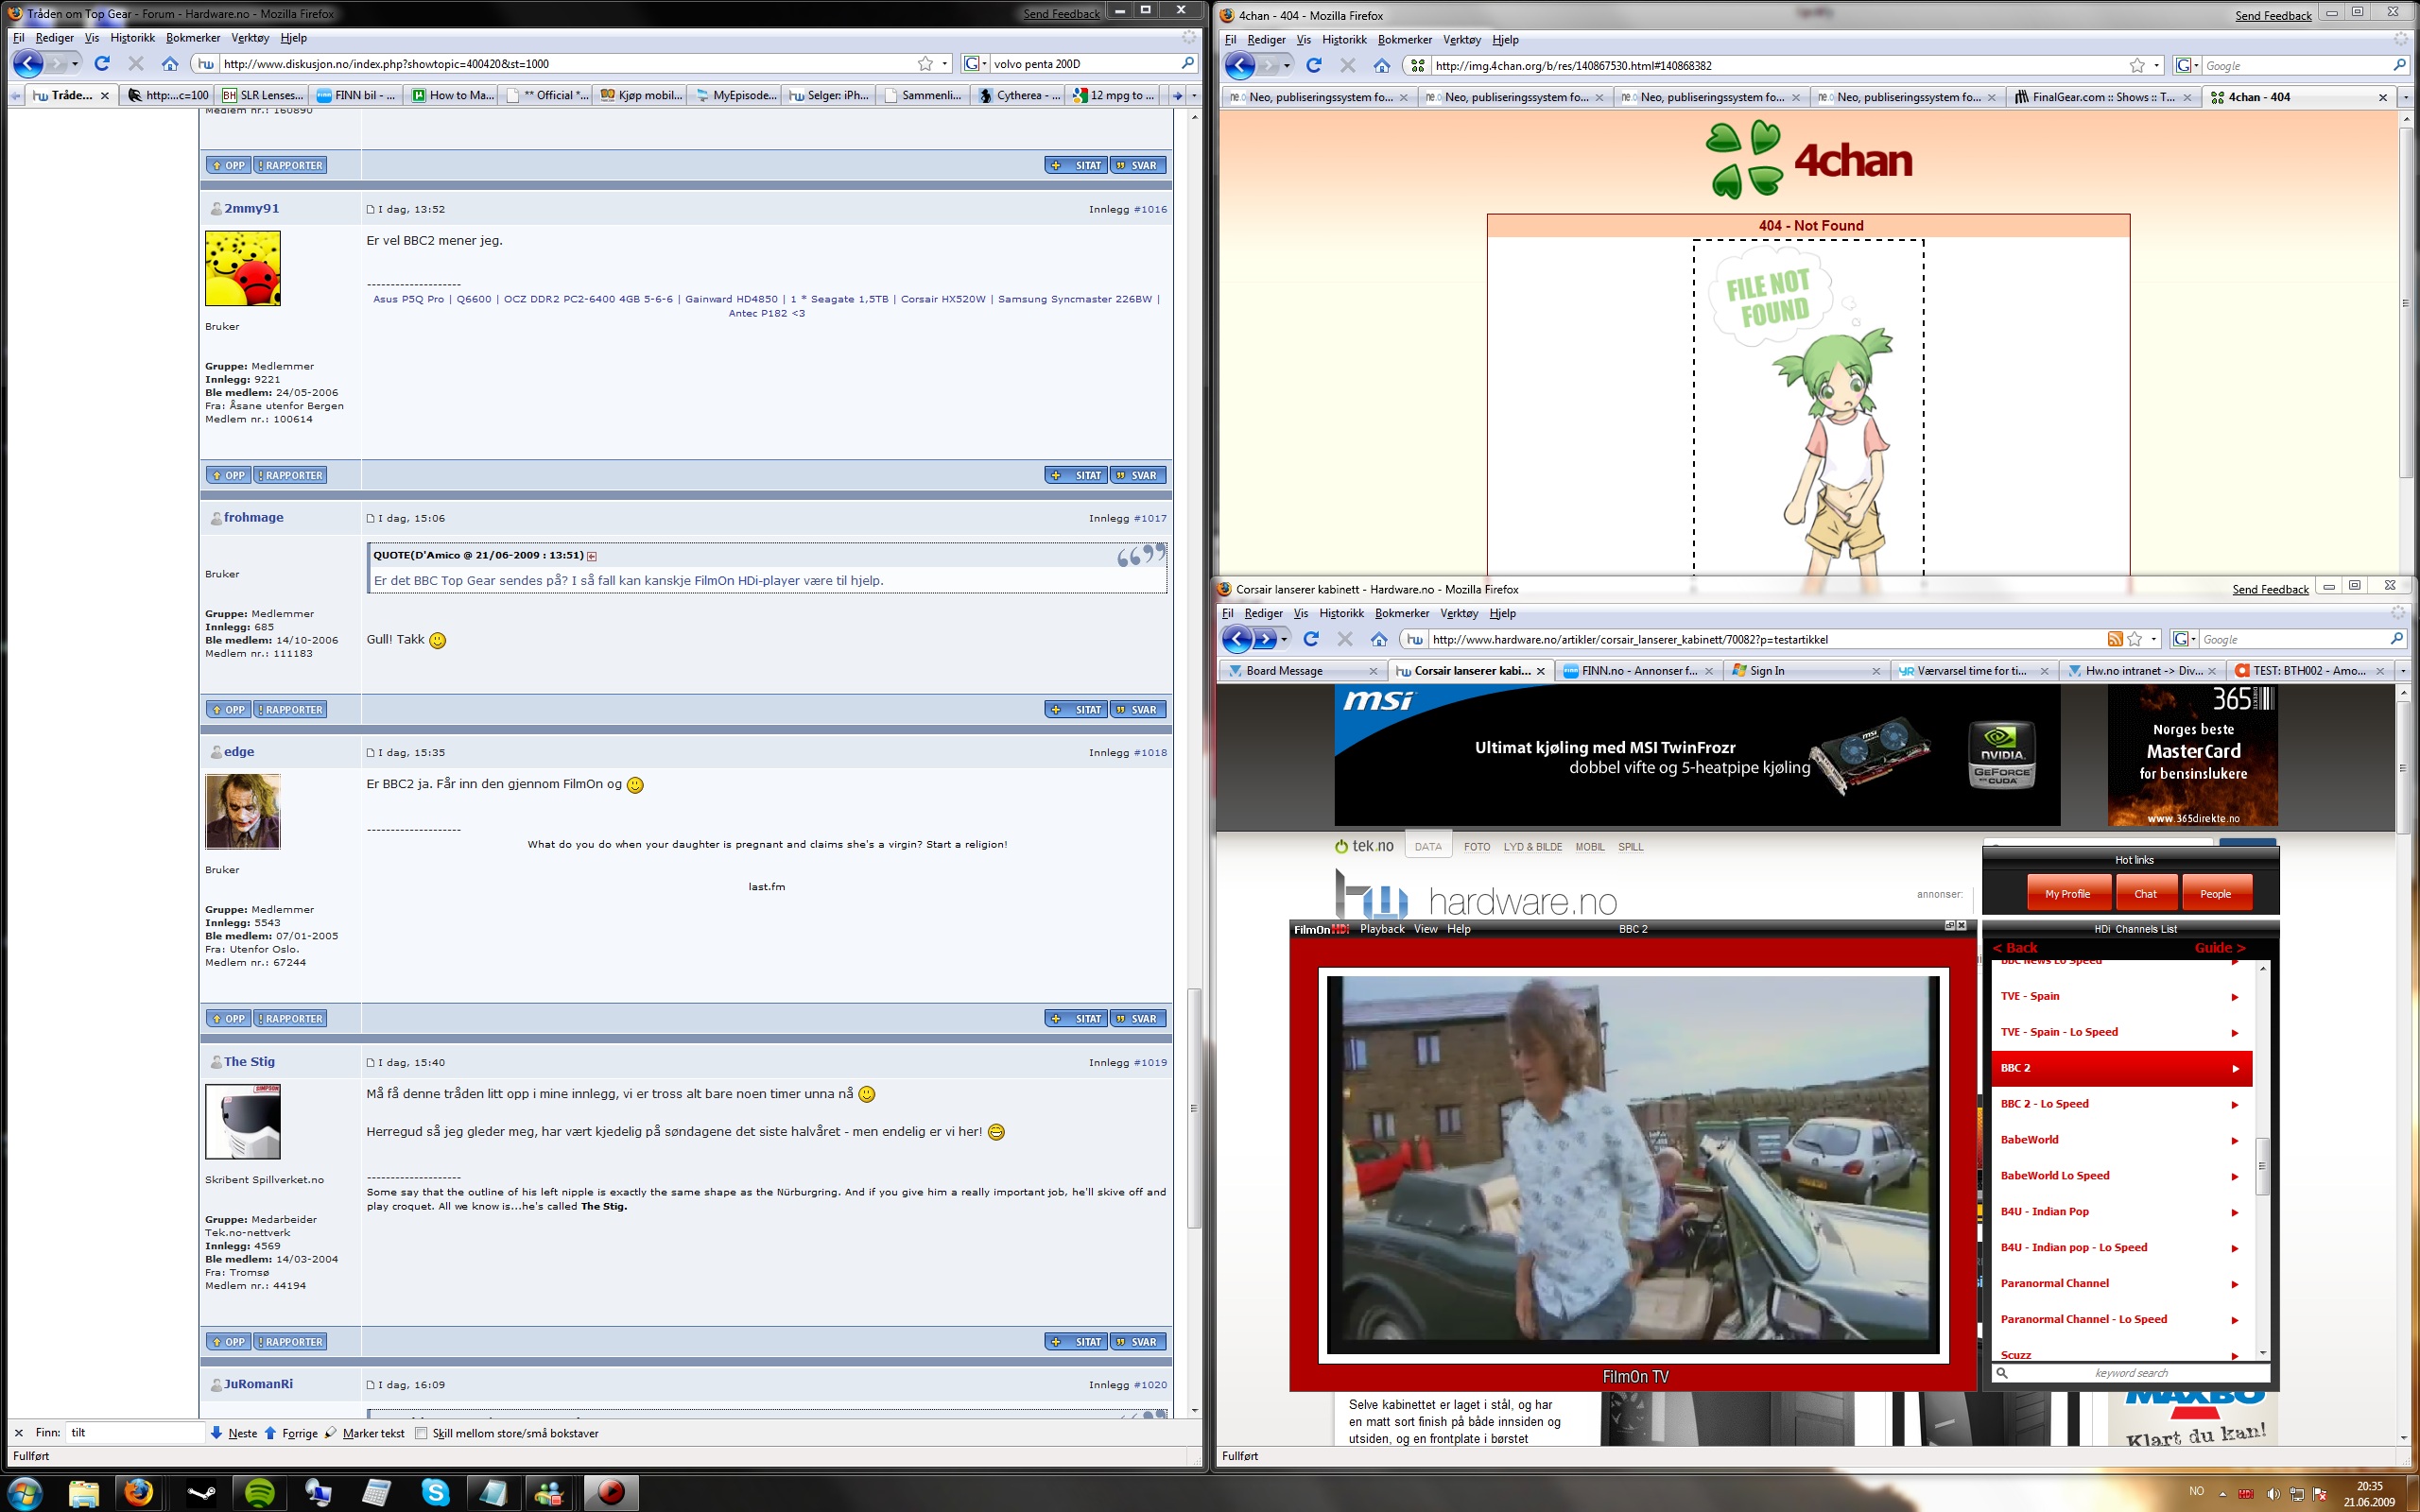The width and height of the screenshot is (2420, 1512).
Task: Click SITAT on 2mmy91's post #1016
Action: (1076, 475)
